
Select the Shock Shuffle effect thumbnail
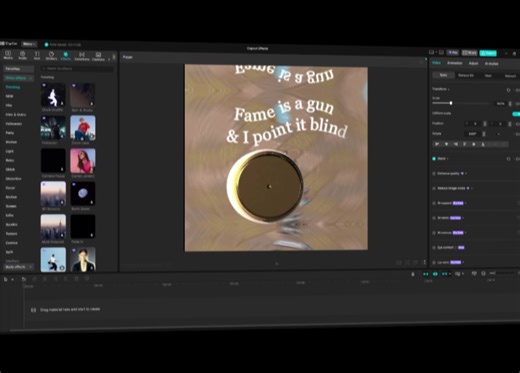(53, 95)
